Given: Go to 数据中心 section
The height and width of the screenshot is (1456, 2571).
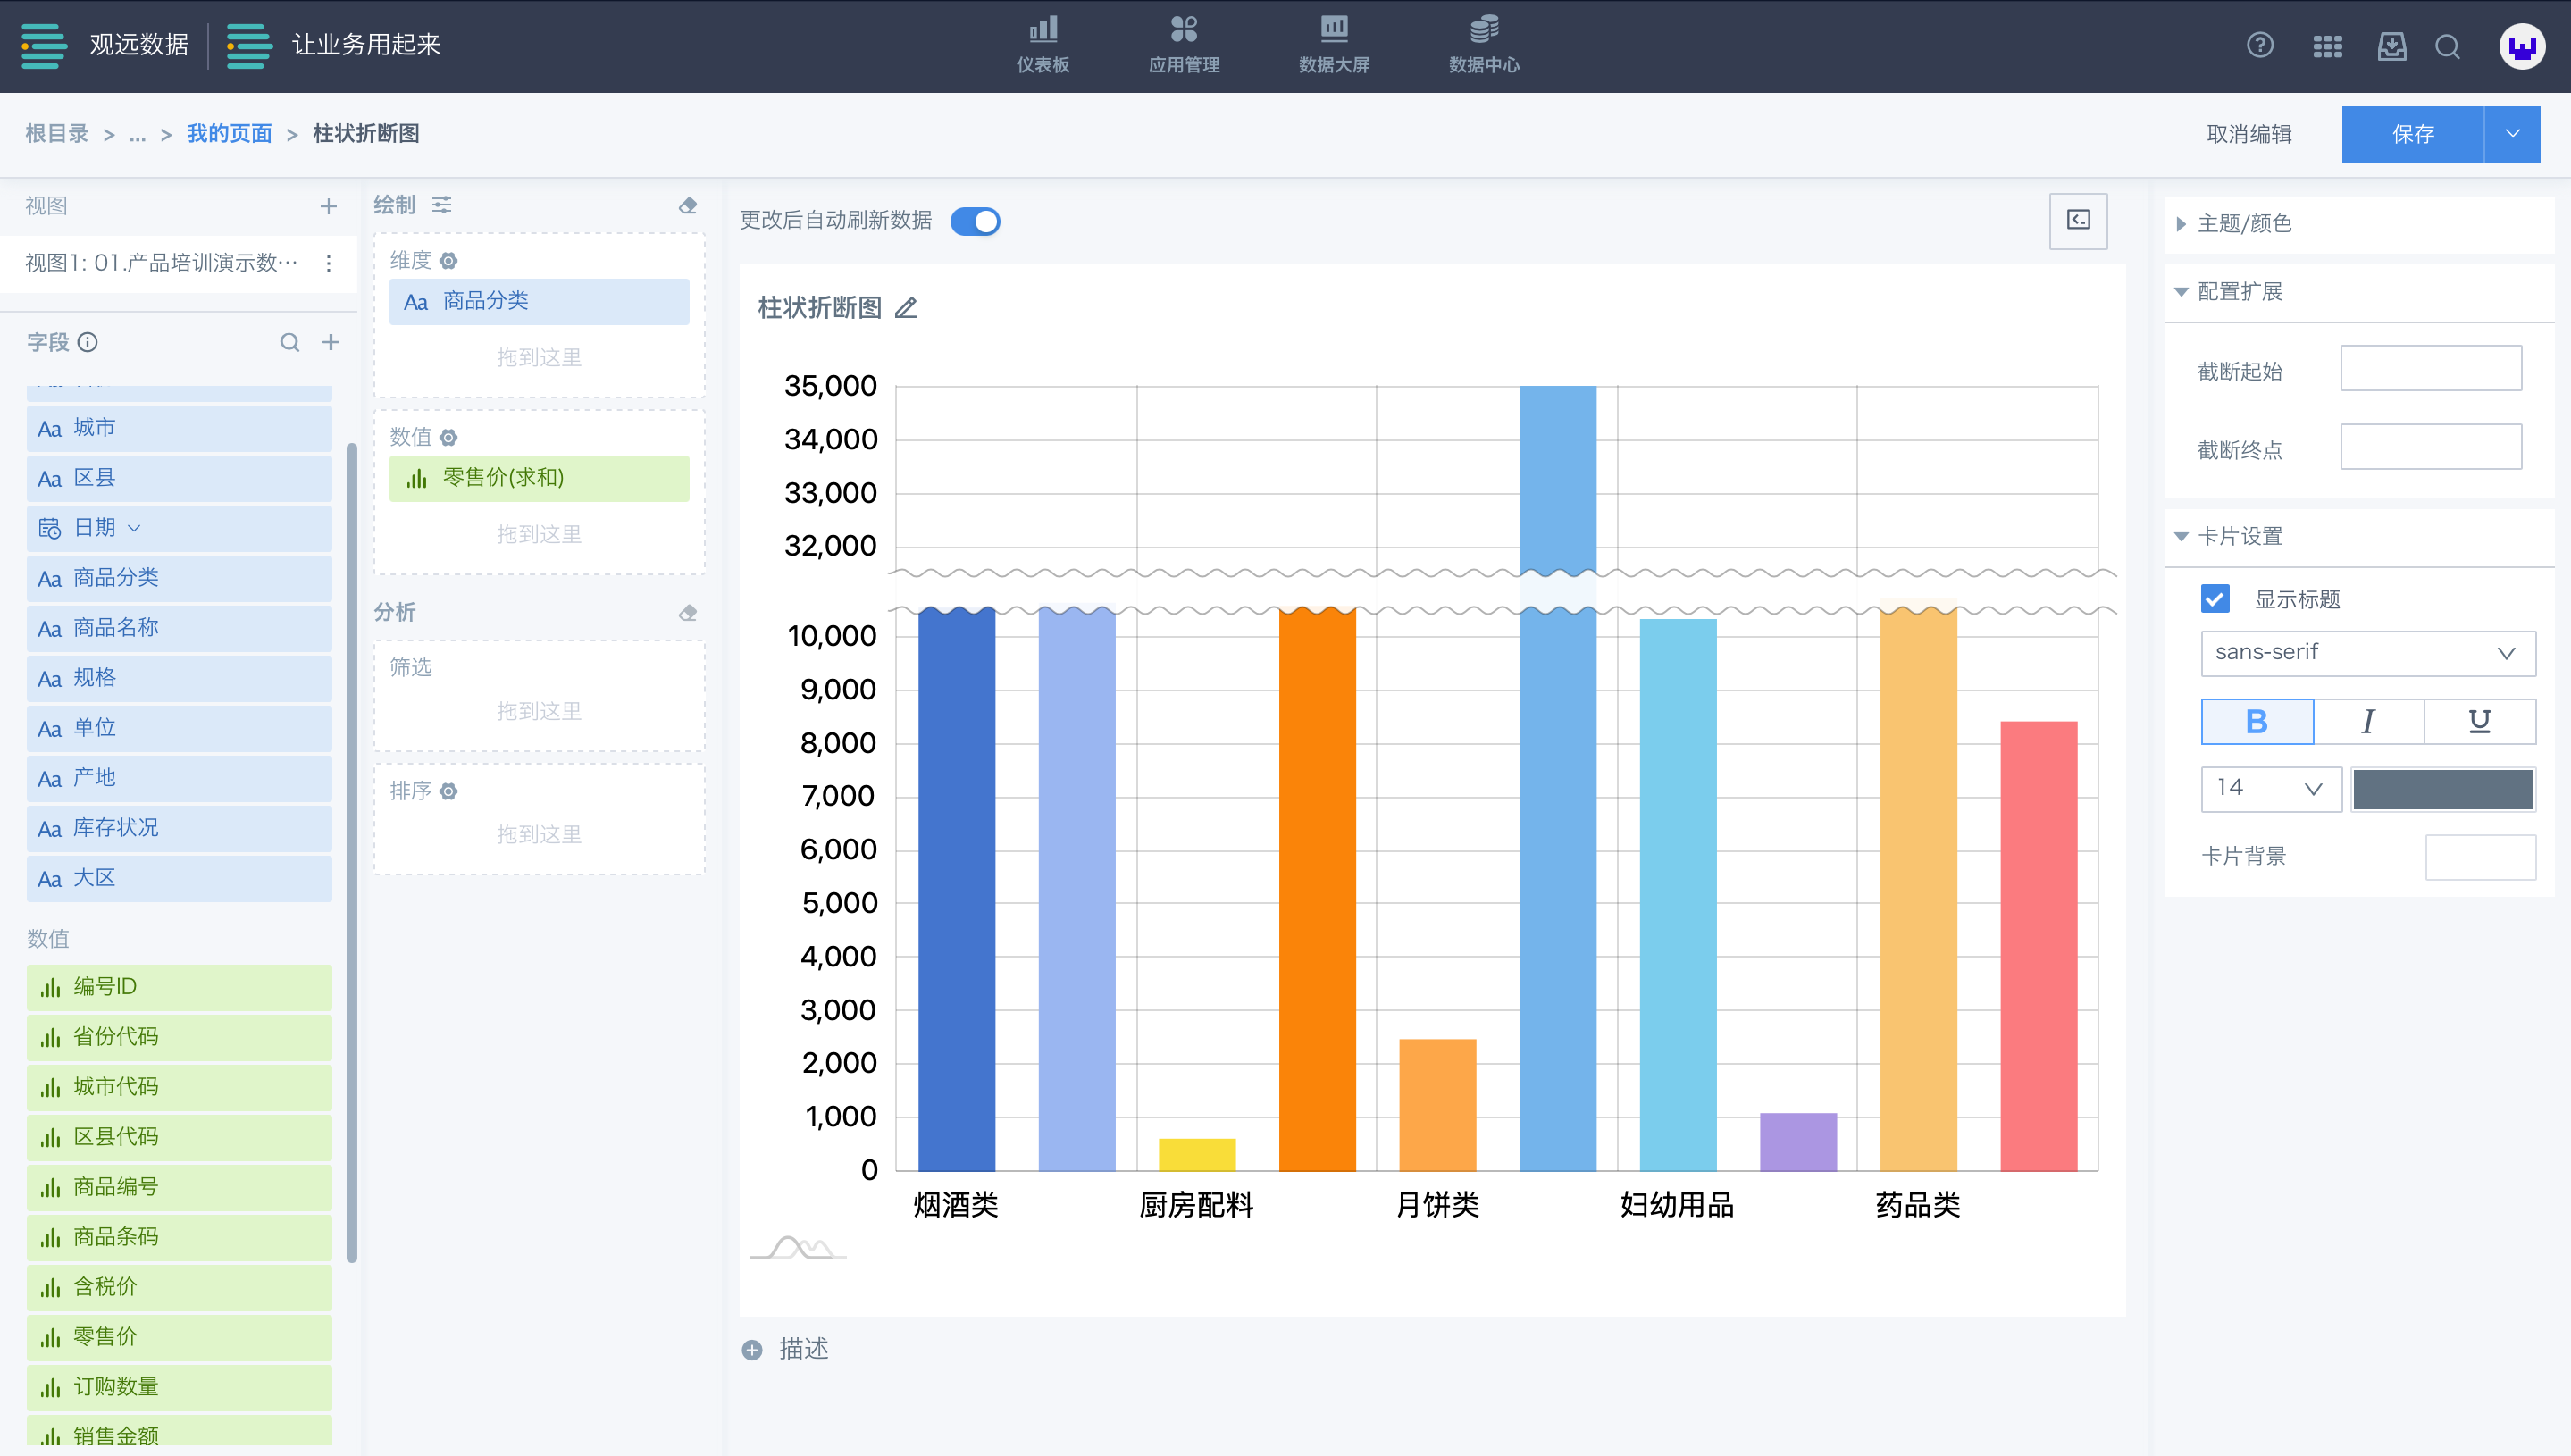Looking at the screenshot, I should coord(1484,45).
